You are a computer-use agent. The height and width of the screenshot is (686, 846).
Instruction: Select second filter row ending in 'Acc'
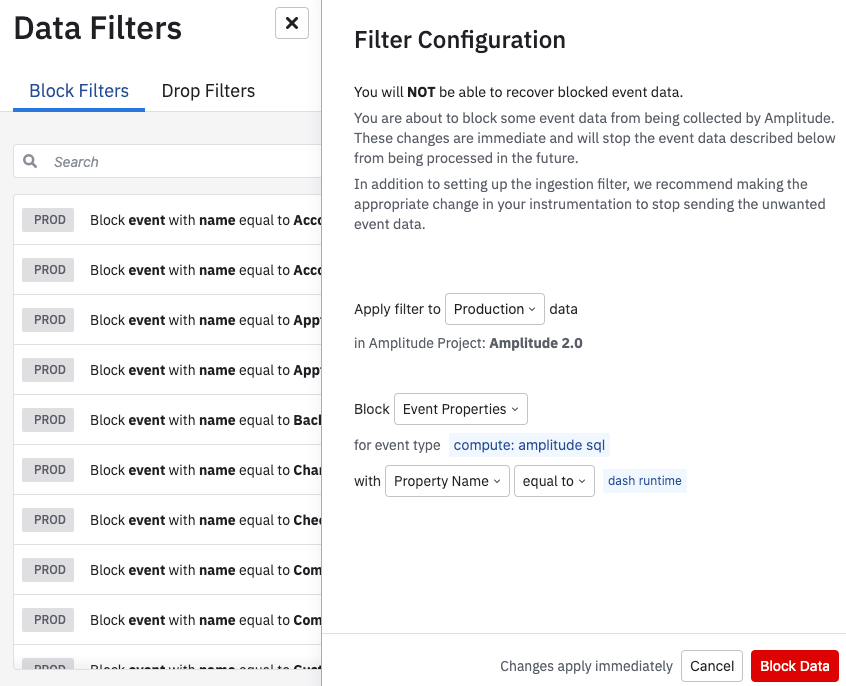[167, 270]
